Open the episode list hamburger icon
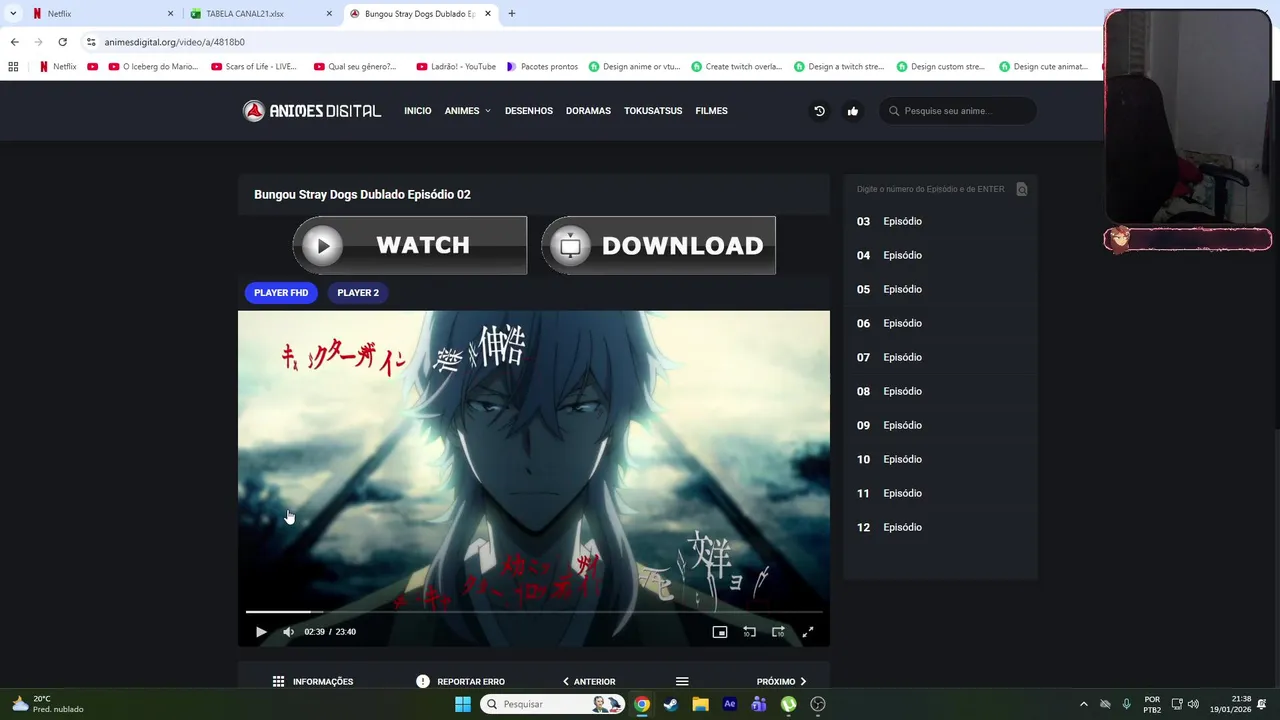Screen dimensions: 1280x720 pyautogui.click(x=682, y=681)
